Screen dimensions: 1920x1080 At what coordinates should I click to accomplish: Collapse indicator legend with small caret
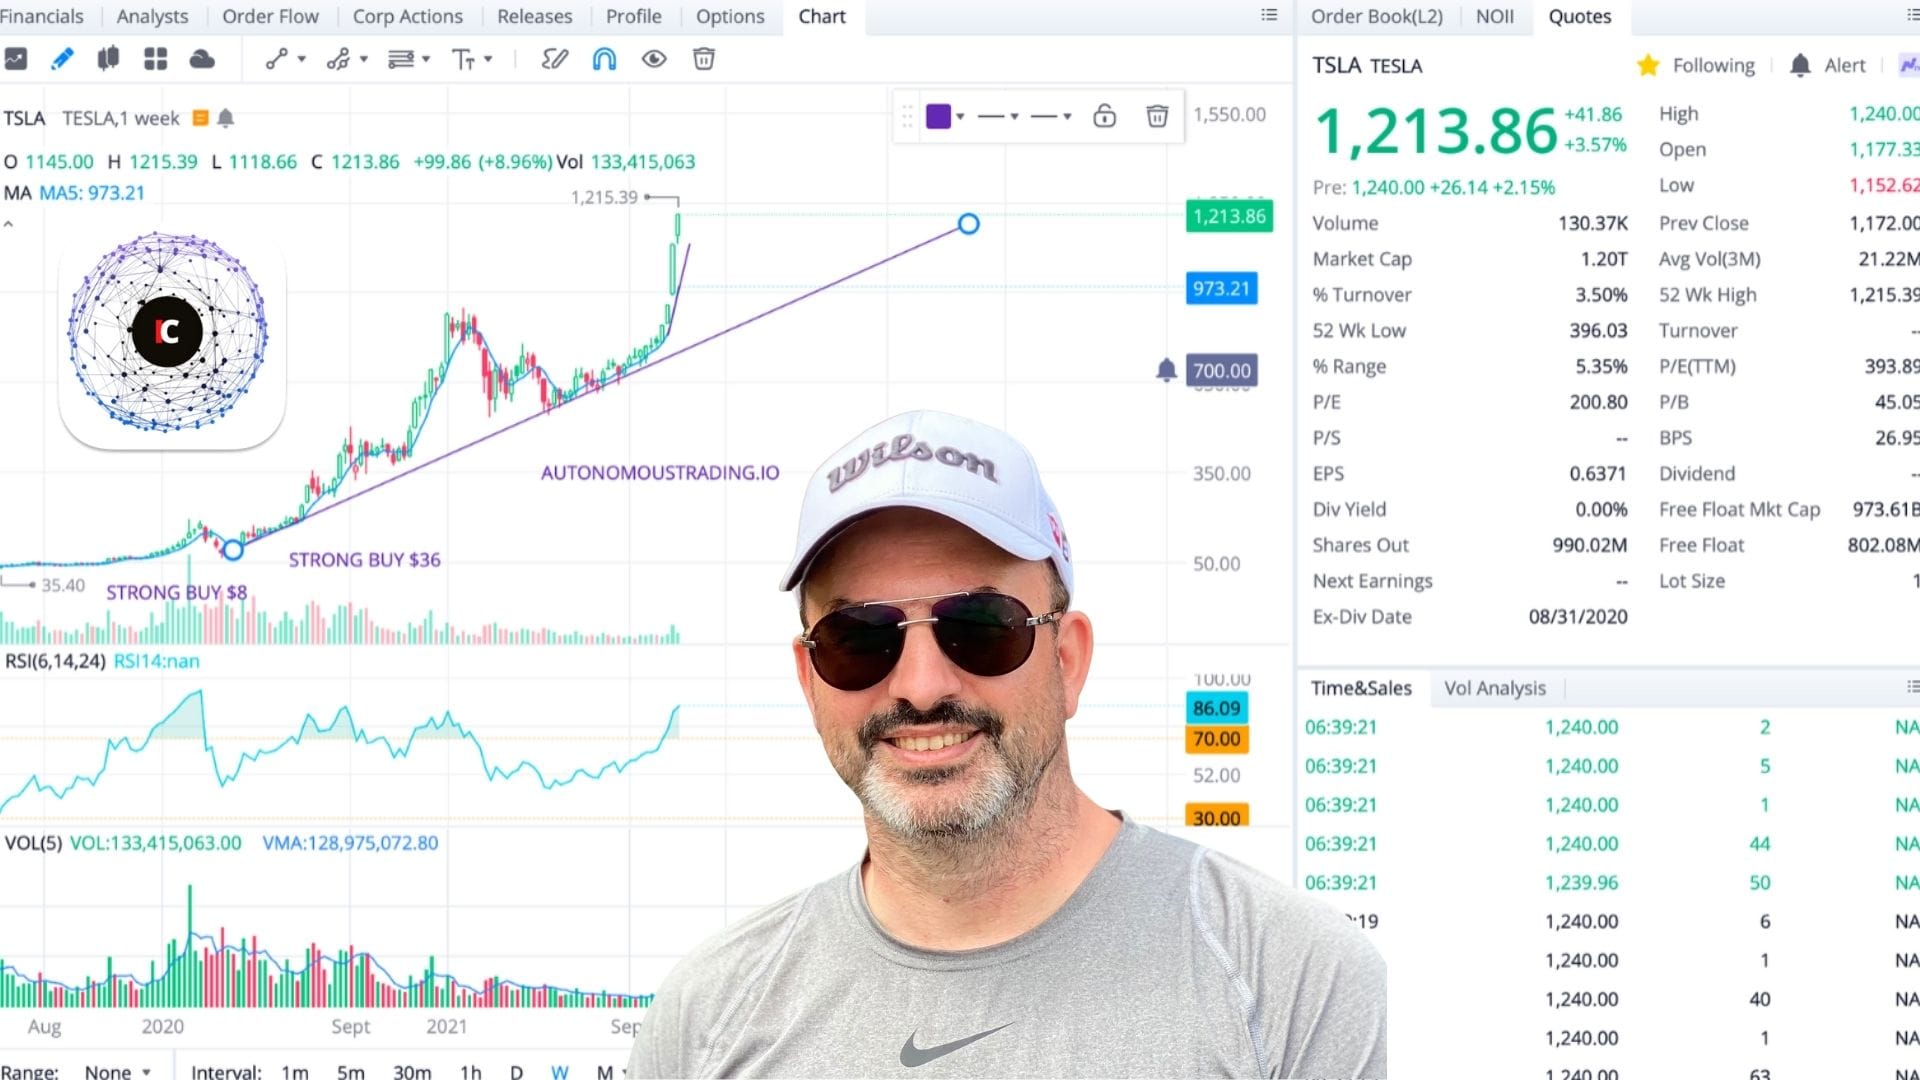click(8, 224)
